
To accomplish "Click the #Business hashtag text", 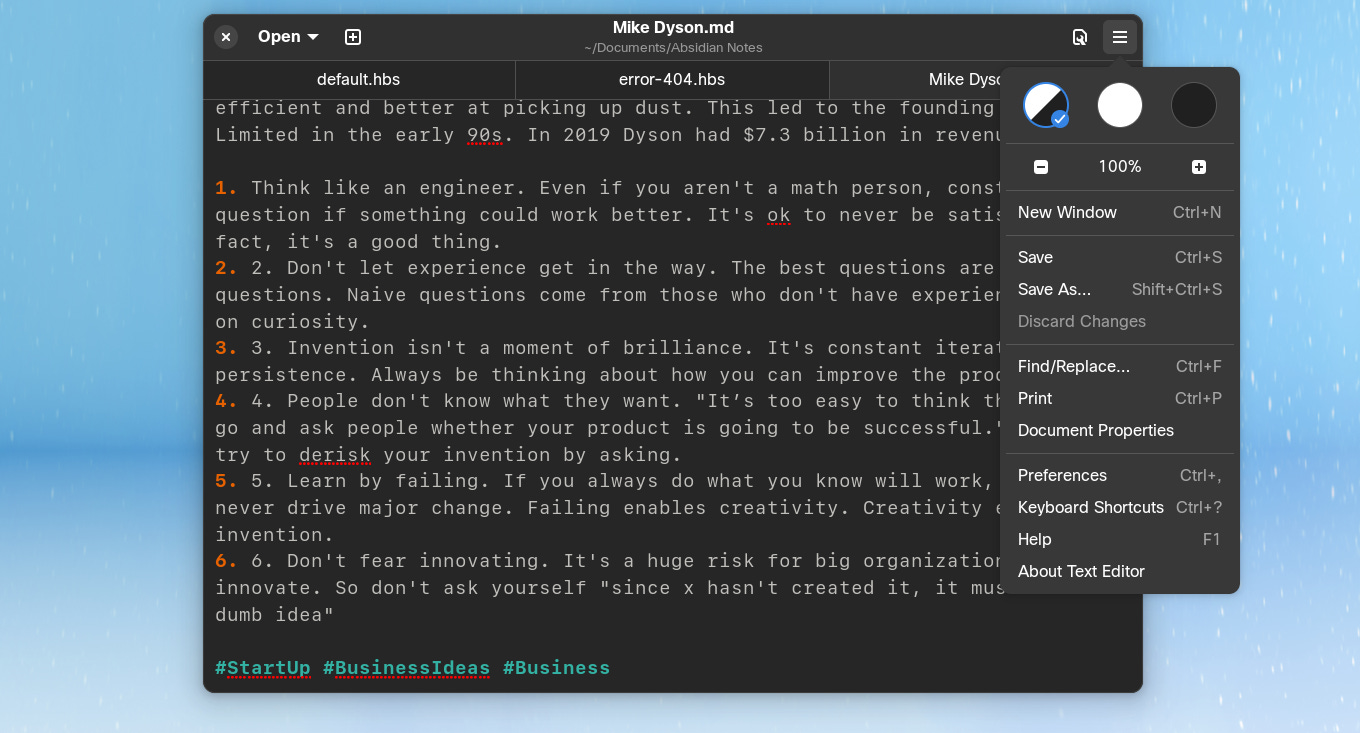I will [x=556, y=668].
